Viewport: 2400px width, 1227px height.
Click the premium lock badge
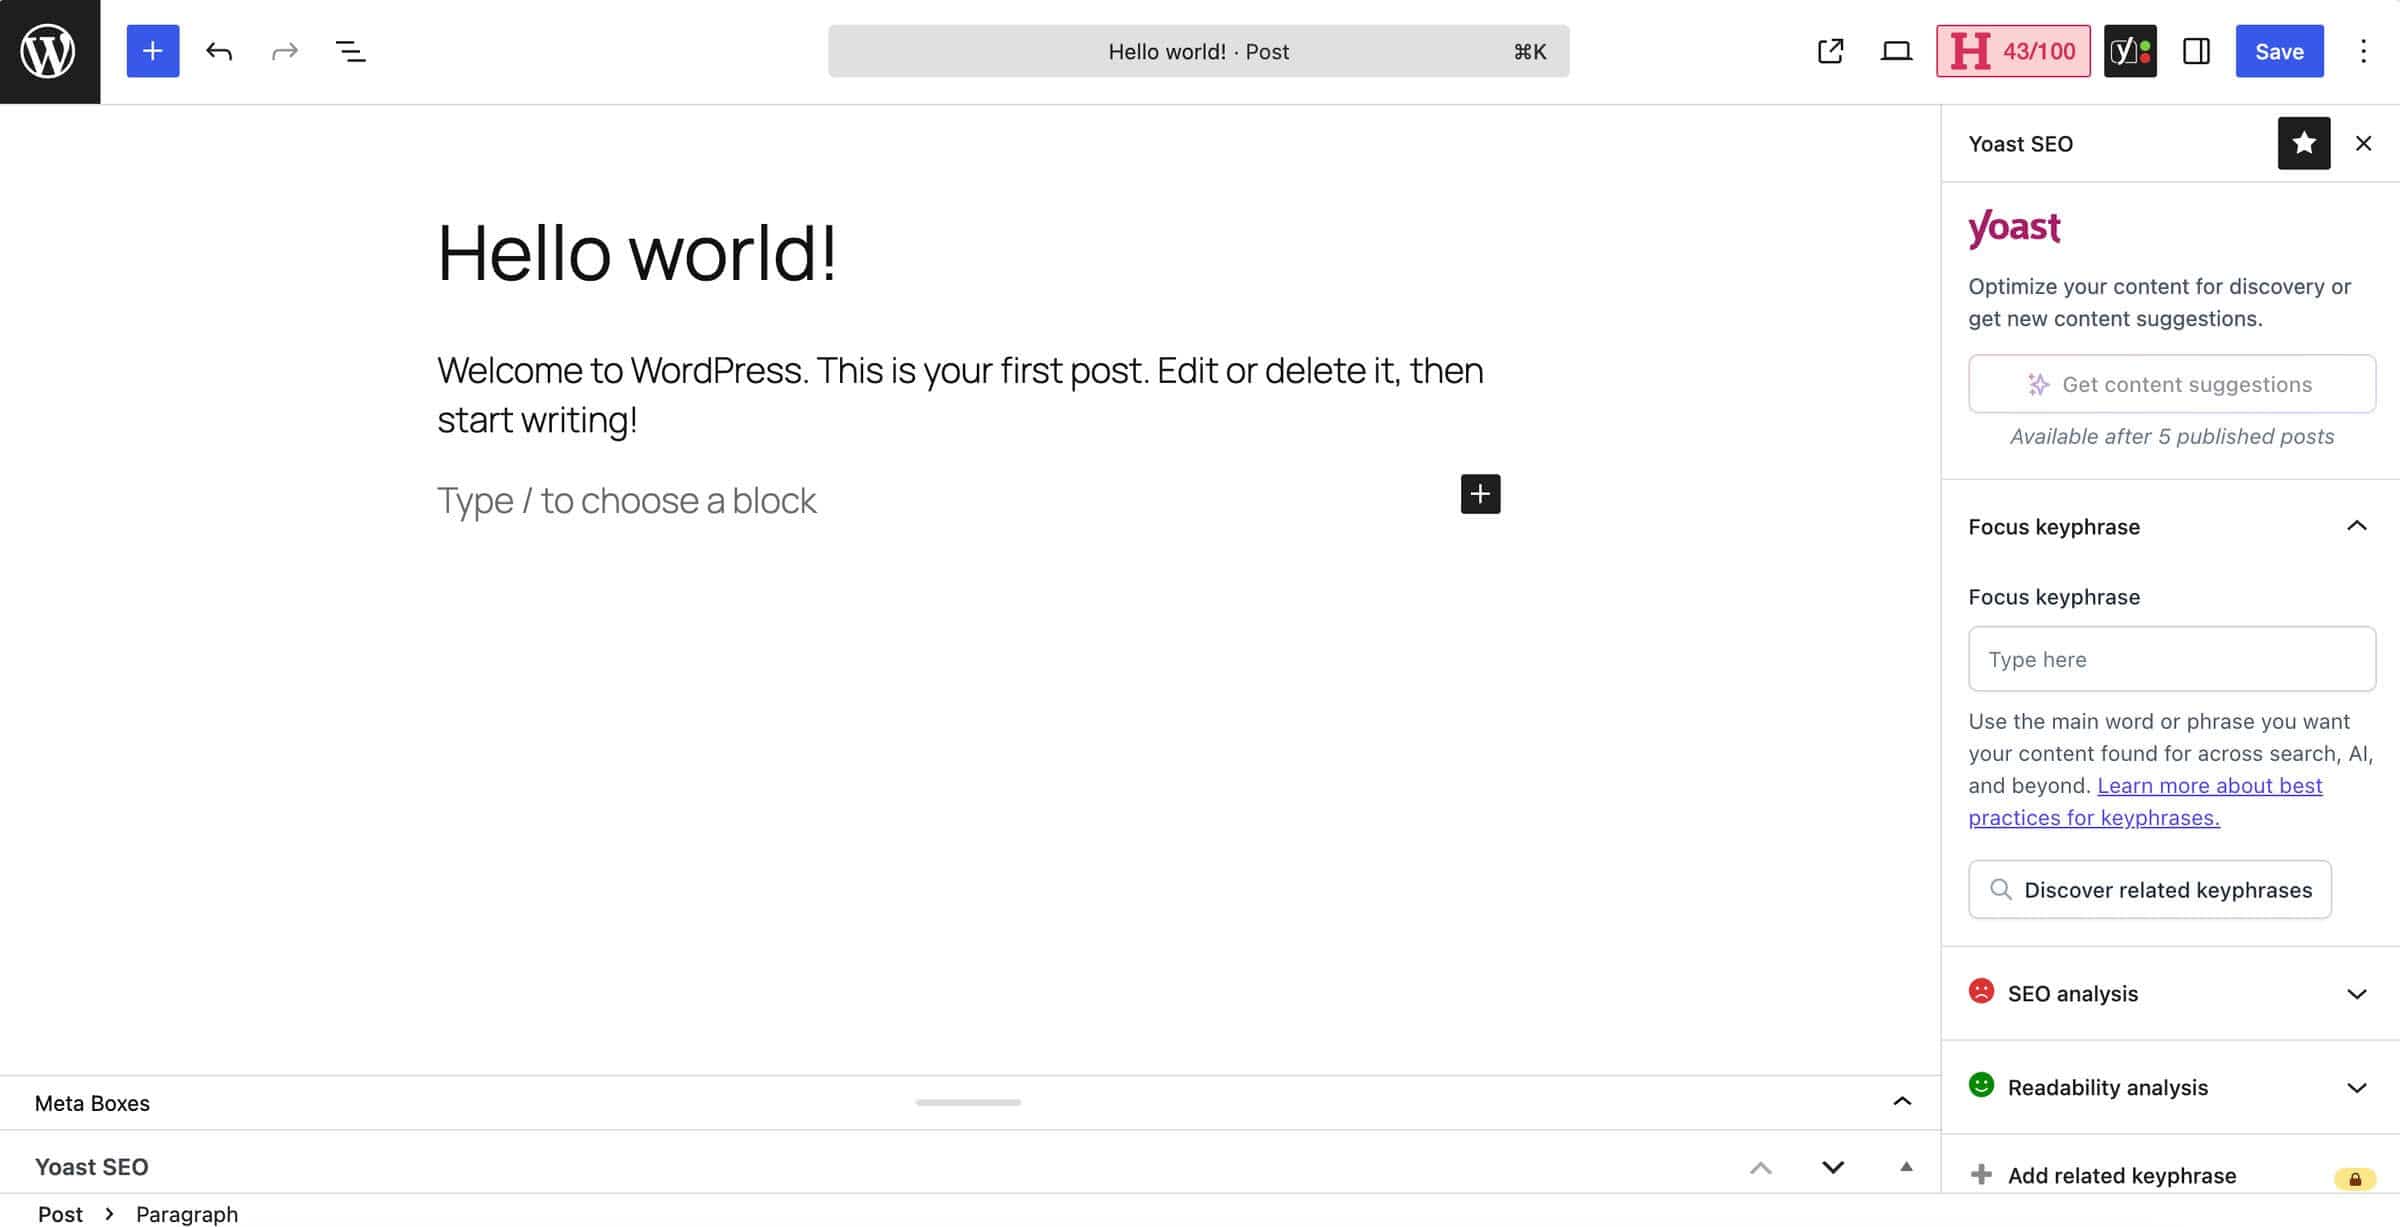click(x=2355, y=1179)
